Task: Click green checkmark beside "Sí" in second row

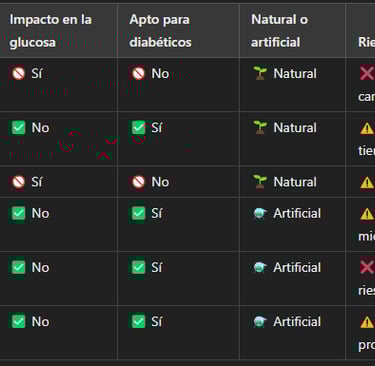Action: coord(138,128)
